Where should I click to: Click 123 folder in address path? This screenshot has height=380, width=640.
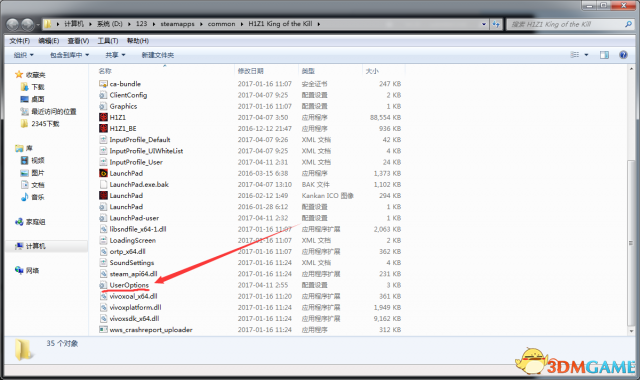[141, 24]
